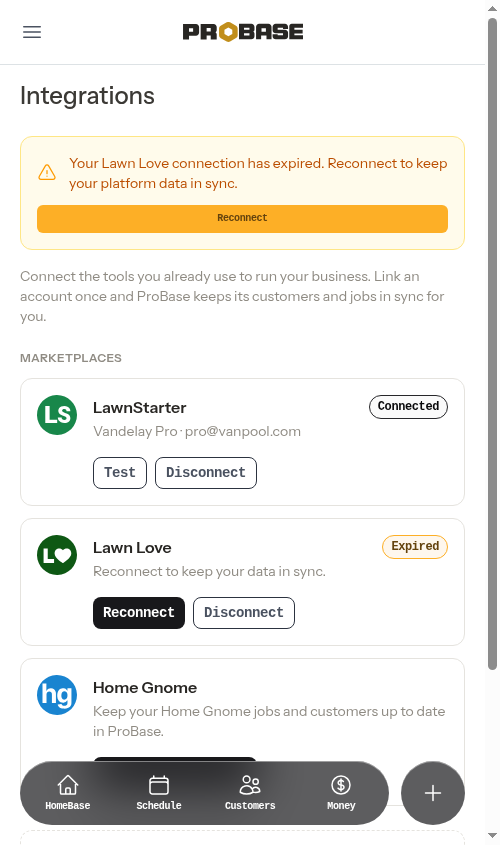The height and width of the screenshot is (845, 500).
Task: Click the warning triangle icon in banner
Action: click(x=47, y=172)
